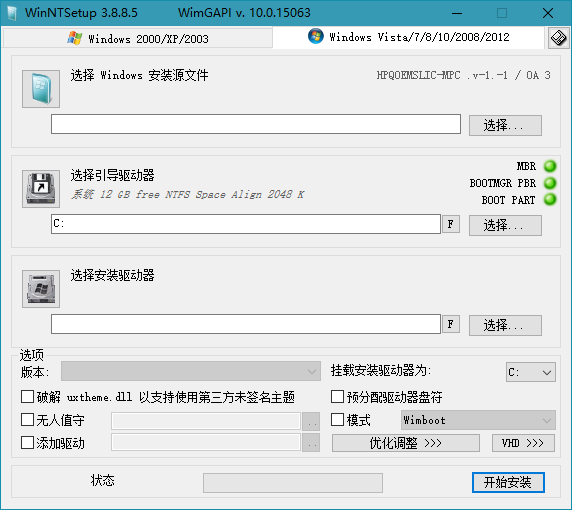Click the boot drive floppy disk icon
The height and width of the screenshot is (510, 572).
pos(41,189)
